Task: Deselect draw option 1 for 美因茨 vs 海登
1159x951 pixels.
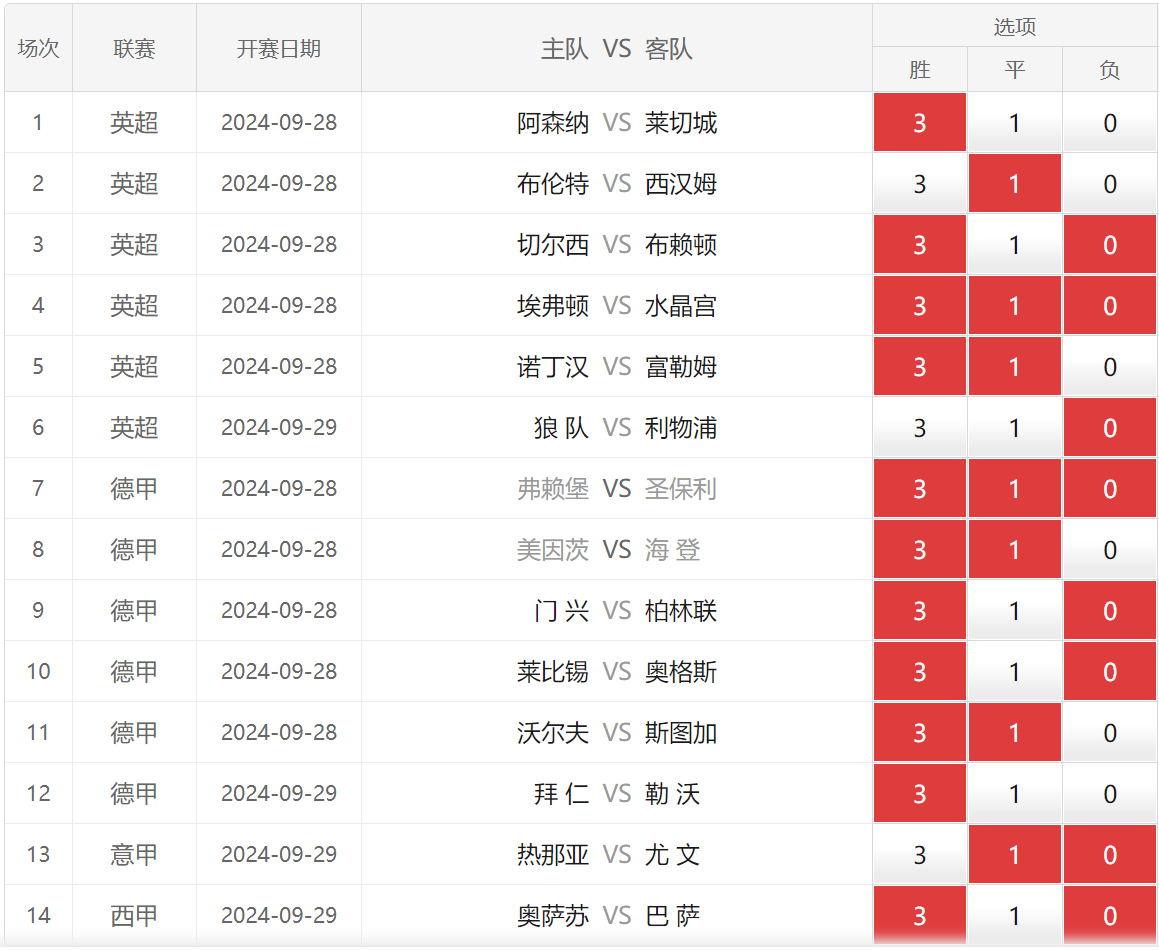Action: 1014,550
